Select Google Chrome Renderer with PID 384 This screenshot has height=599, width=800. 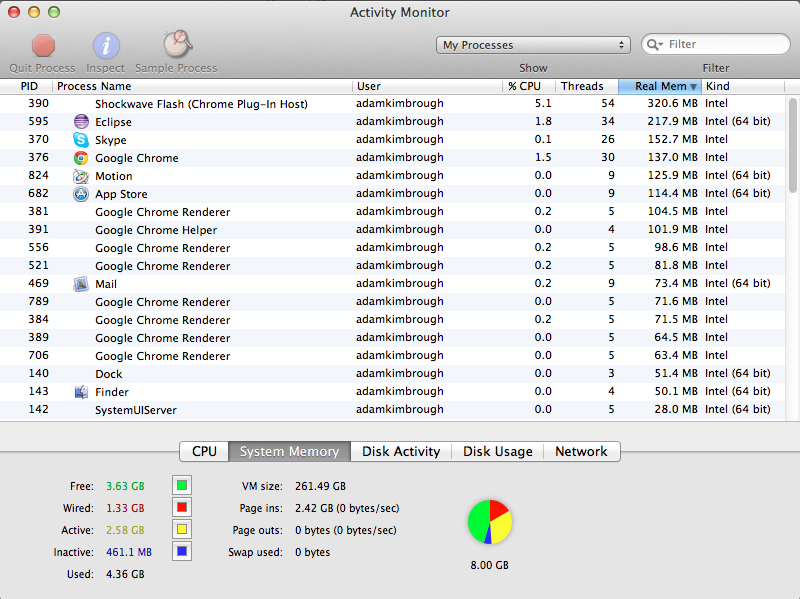click(392, 319)
